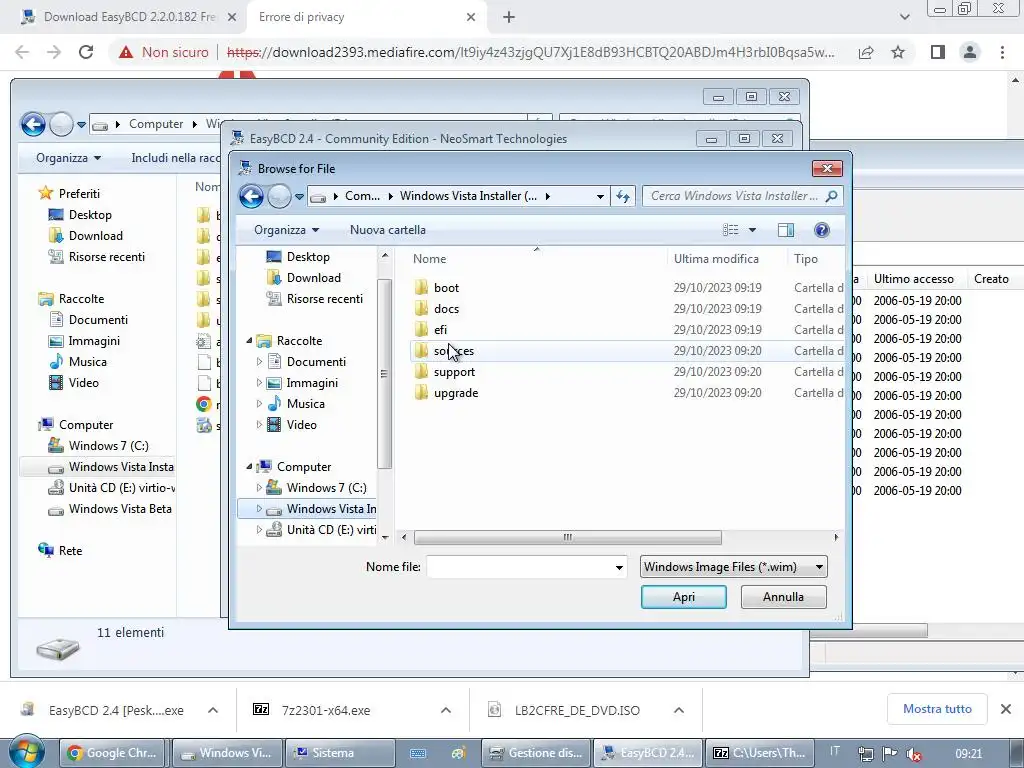The height and width of the screenshot is (768, 1024).
Task: Expand Video in dialog tree
Action: click(x=259, y=424)
